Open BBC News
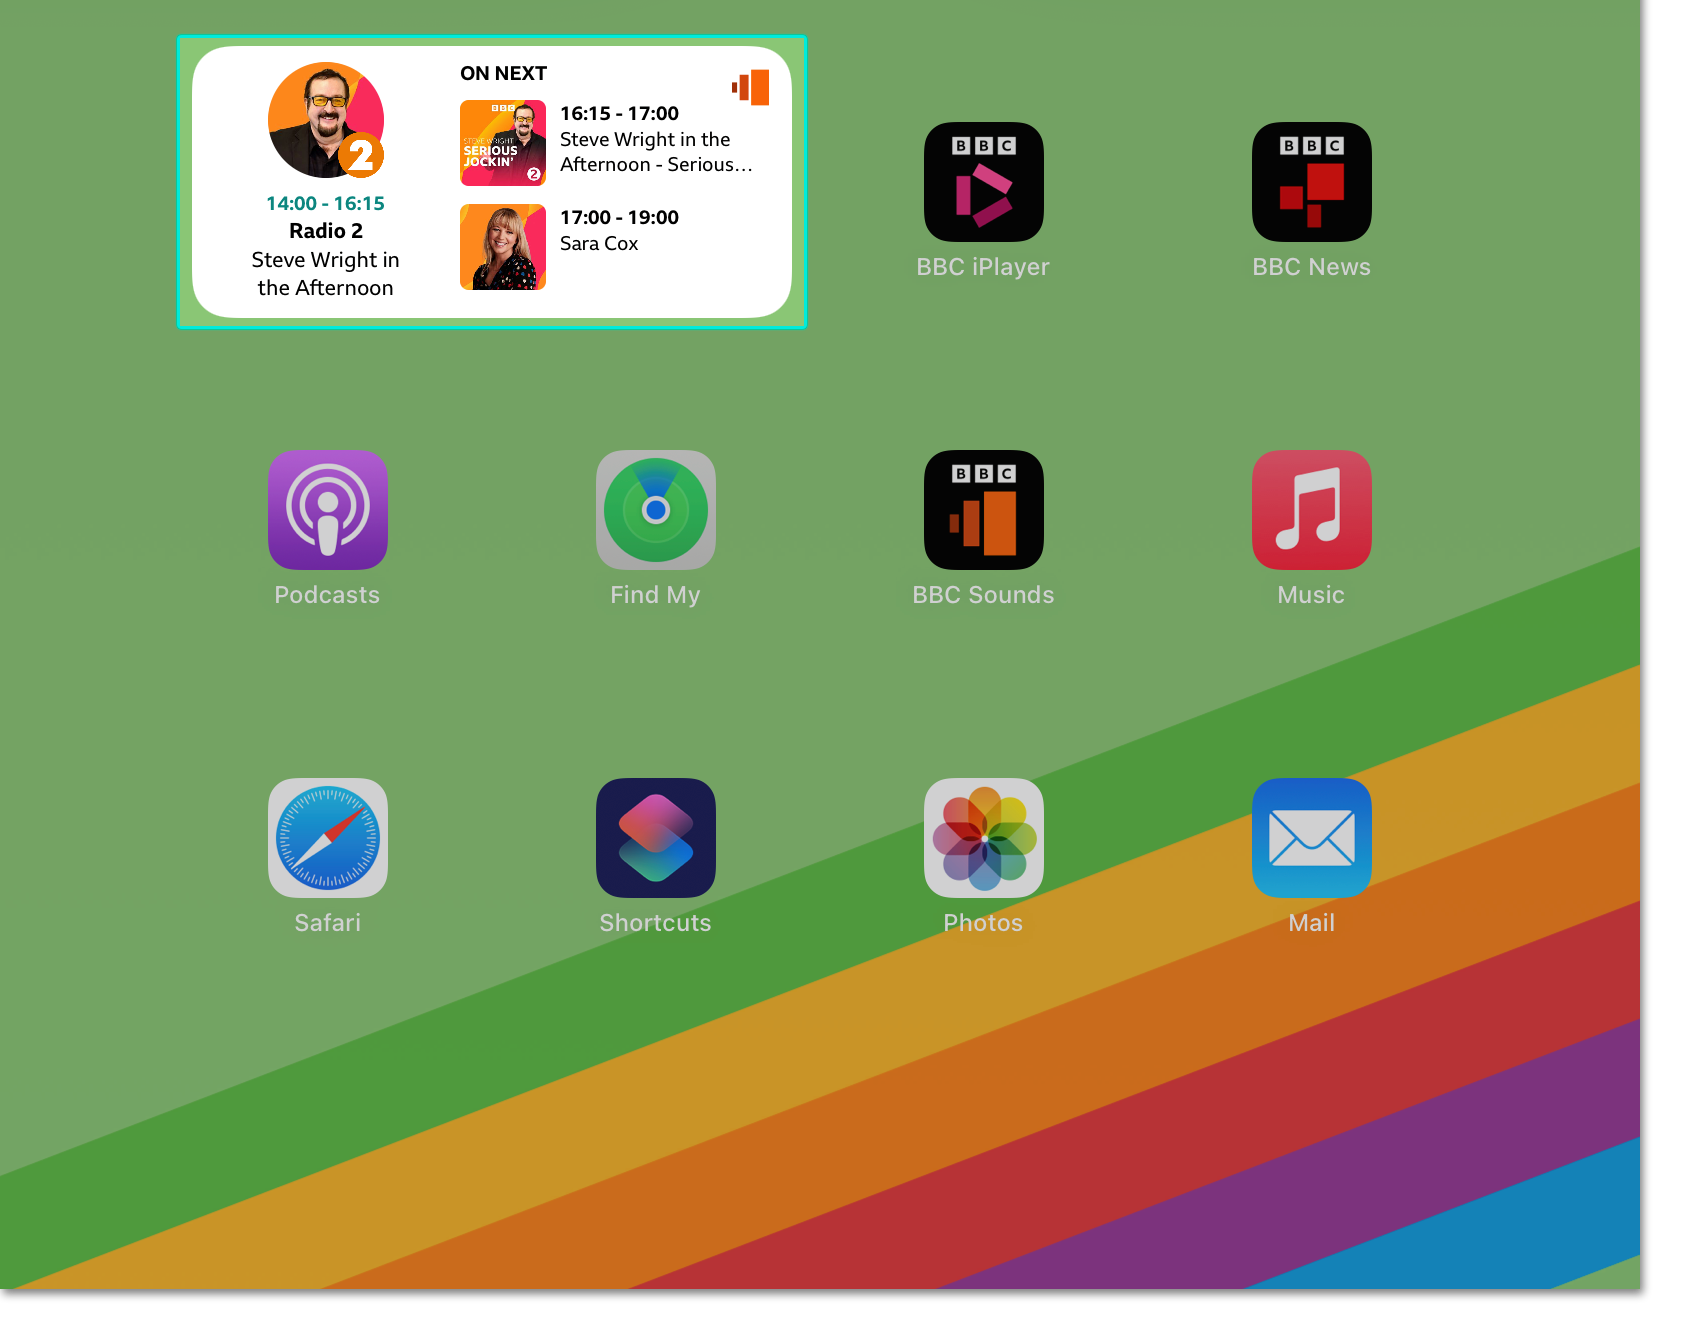 click(x=1311, y=182)
